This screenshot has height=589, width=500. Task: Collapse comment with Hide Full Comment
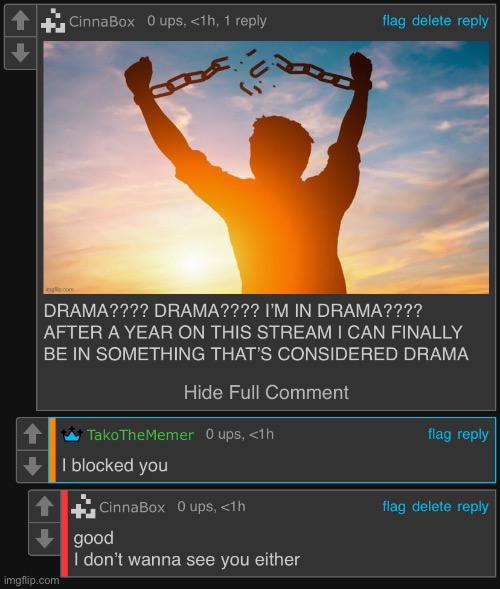click(x=266, y=393)
